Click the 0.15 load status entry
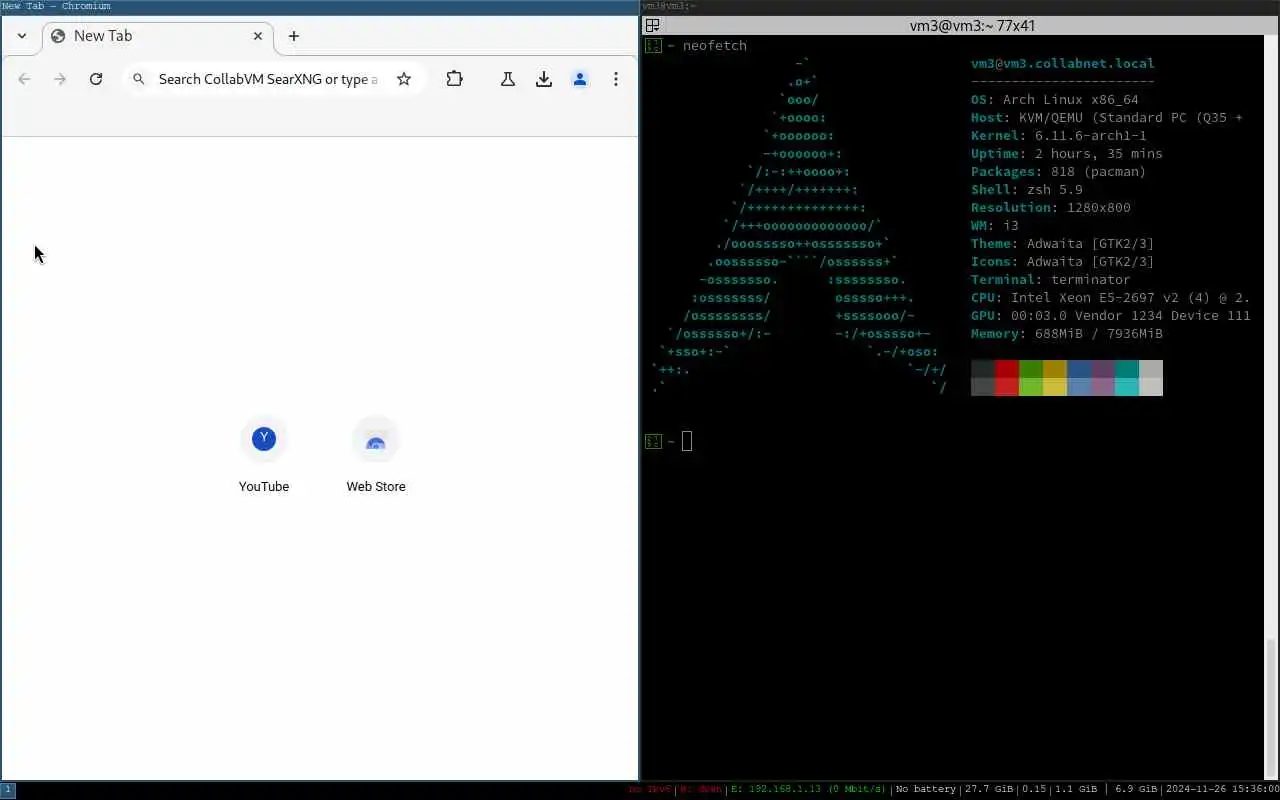The width and height of the screenshot is (1280, 800). (1035, 790)
